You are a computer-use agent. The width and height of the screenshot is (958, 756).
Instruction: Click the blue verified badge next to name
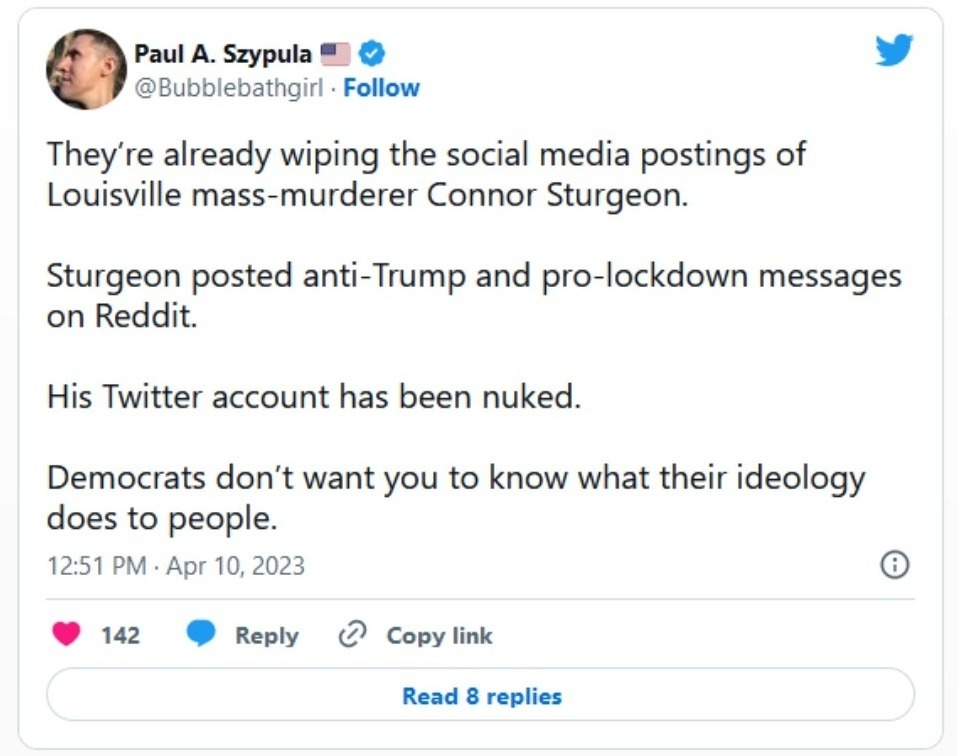(372, 54)
